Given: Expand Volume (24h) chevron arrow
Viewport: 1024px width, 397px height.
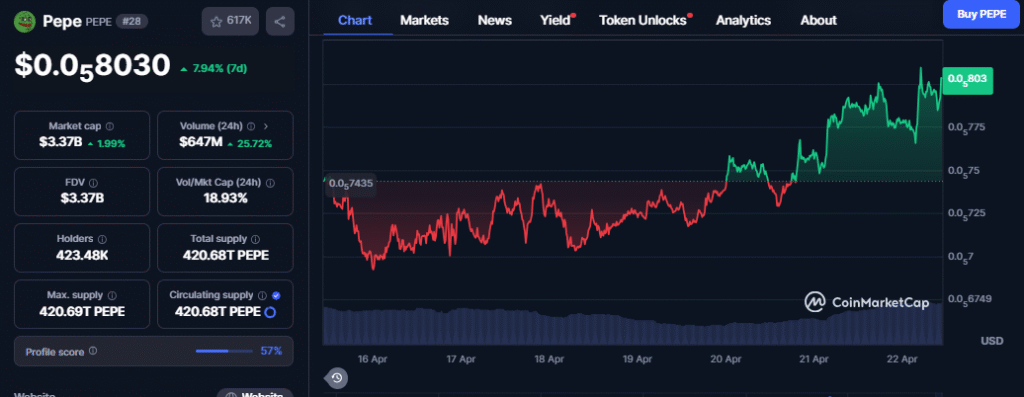Looking at the screenshot, I should click(x=266, y=126).
